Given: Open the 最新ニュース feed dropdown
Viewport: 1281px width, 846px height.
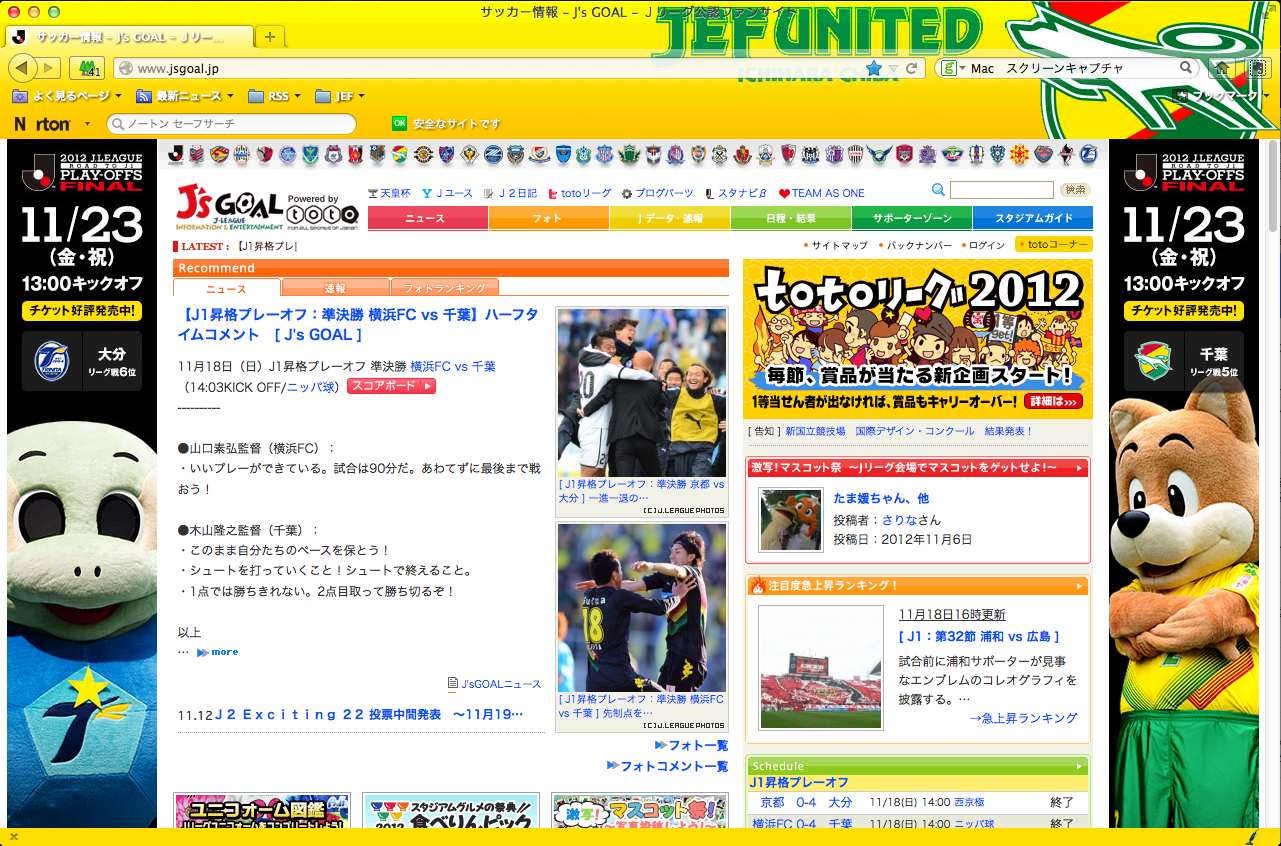Looking at the screenshot, I should [186, 96].
